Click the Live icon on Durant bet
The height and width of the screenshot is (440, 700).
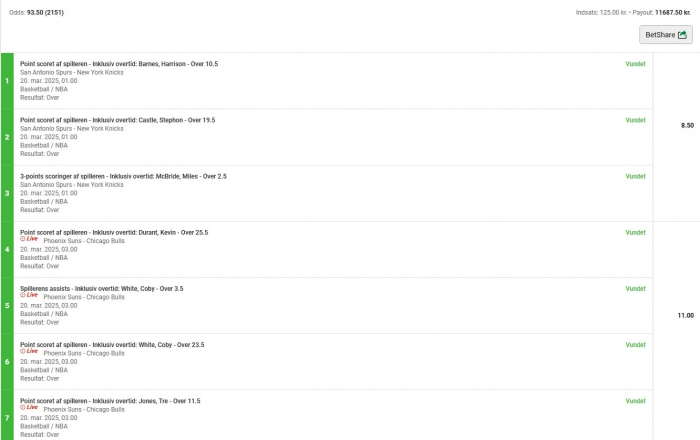coord(29,239)
